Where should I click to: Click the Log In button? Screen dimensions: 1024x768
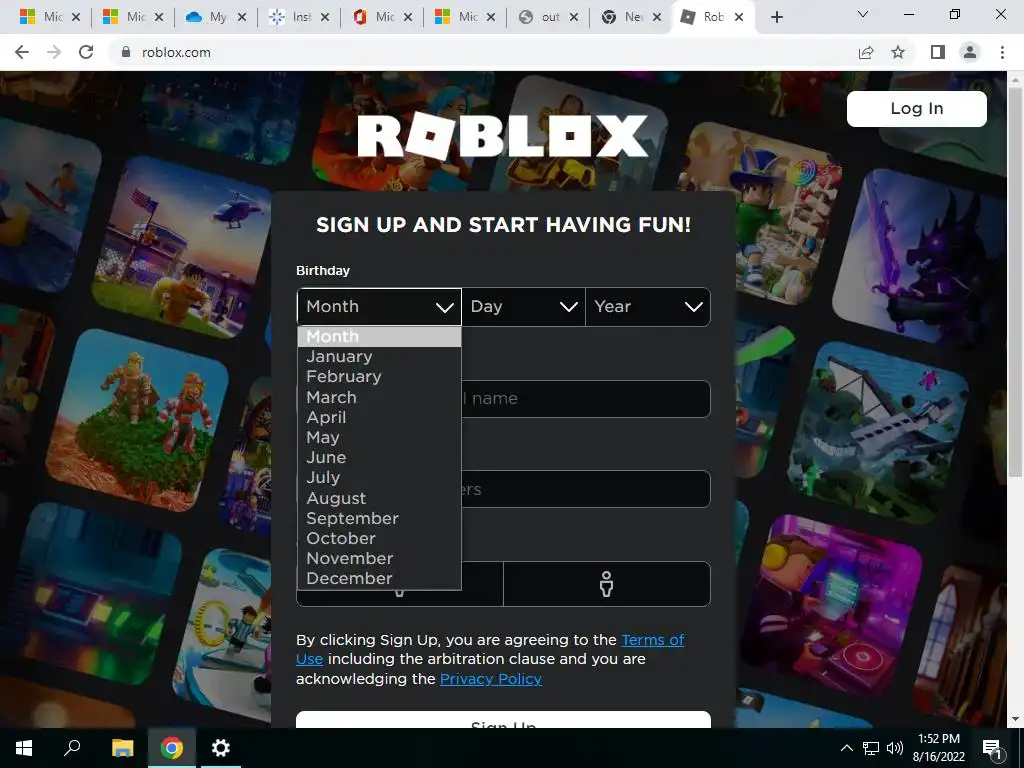point(916,108)
